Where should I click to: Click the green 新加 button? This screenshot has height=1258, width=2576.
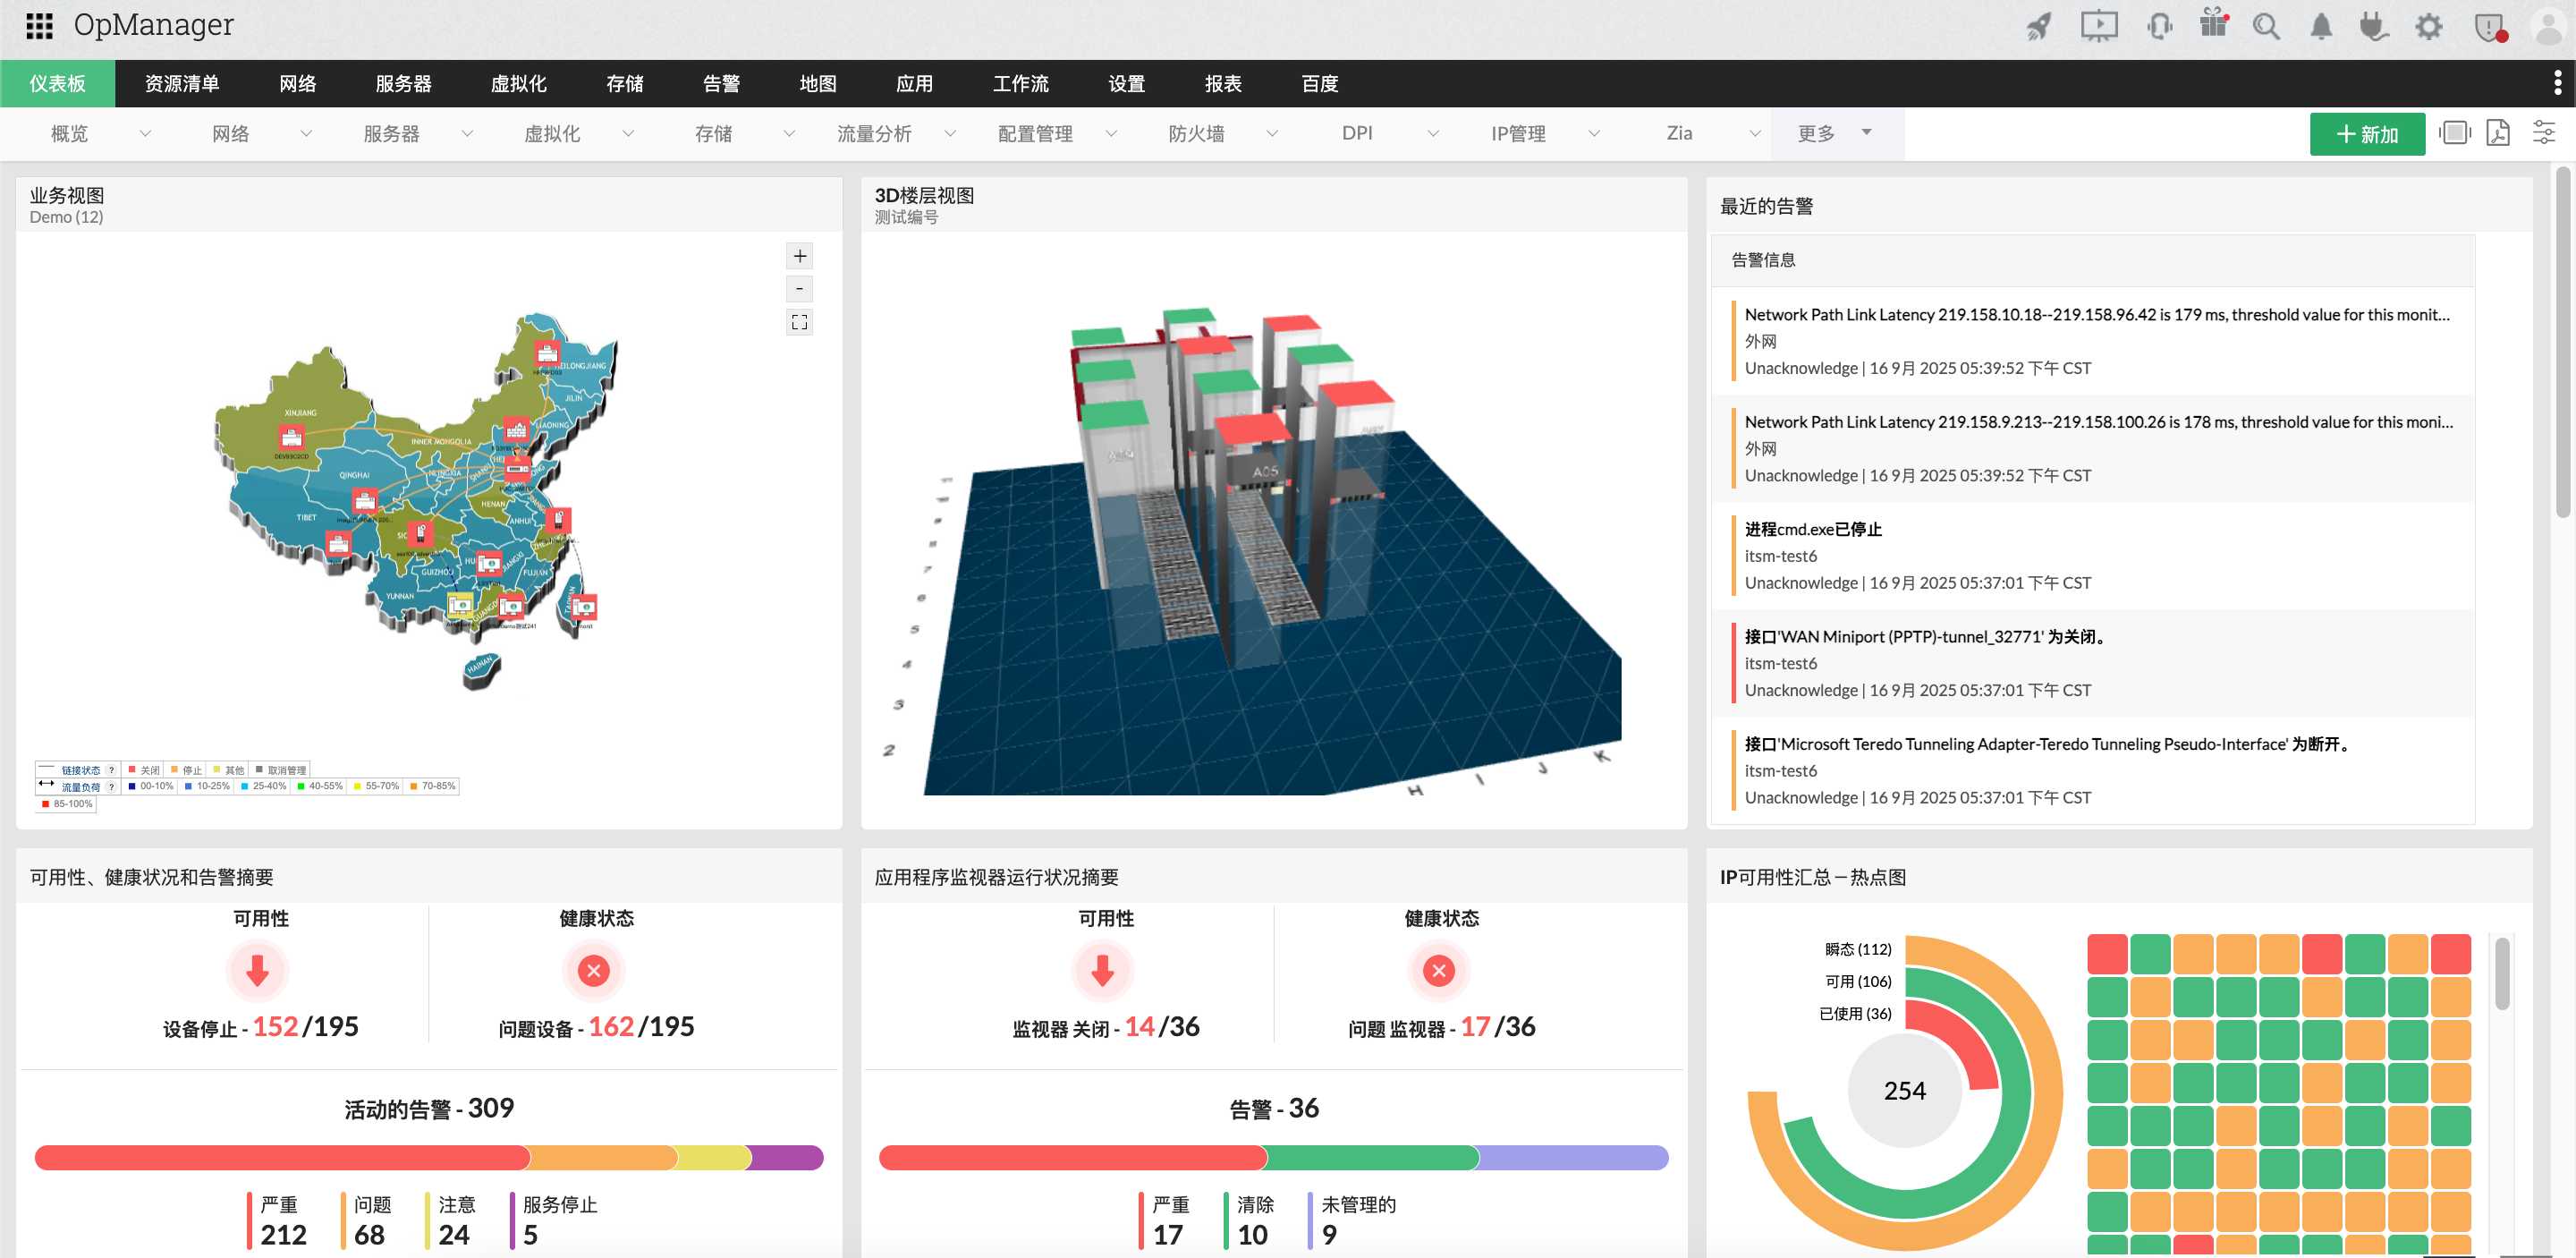pyautogui.click(x=2367, y=133)
